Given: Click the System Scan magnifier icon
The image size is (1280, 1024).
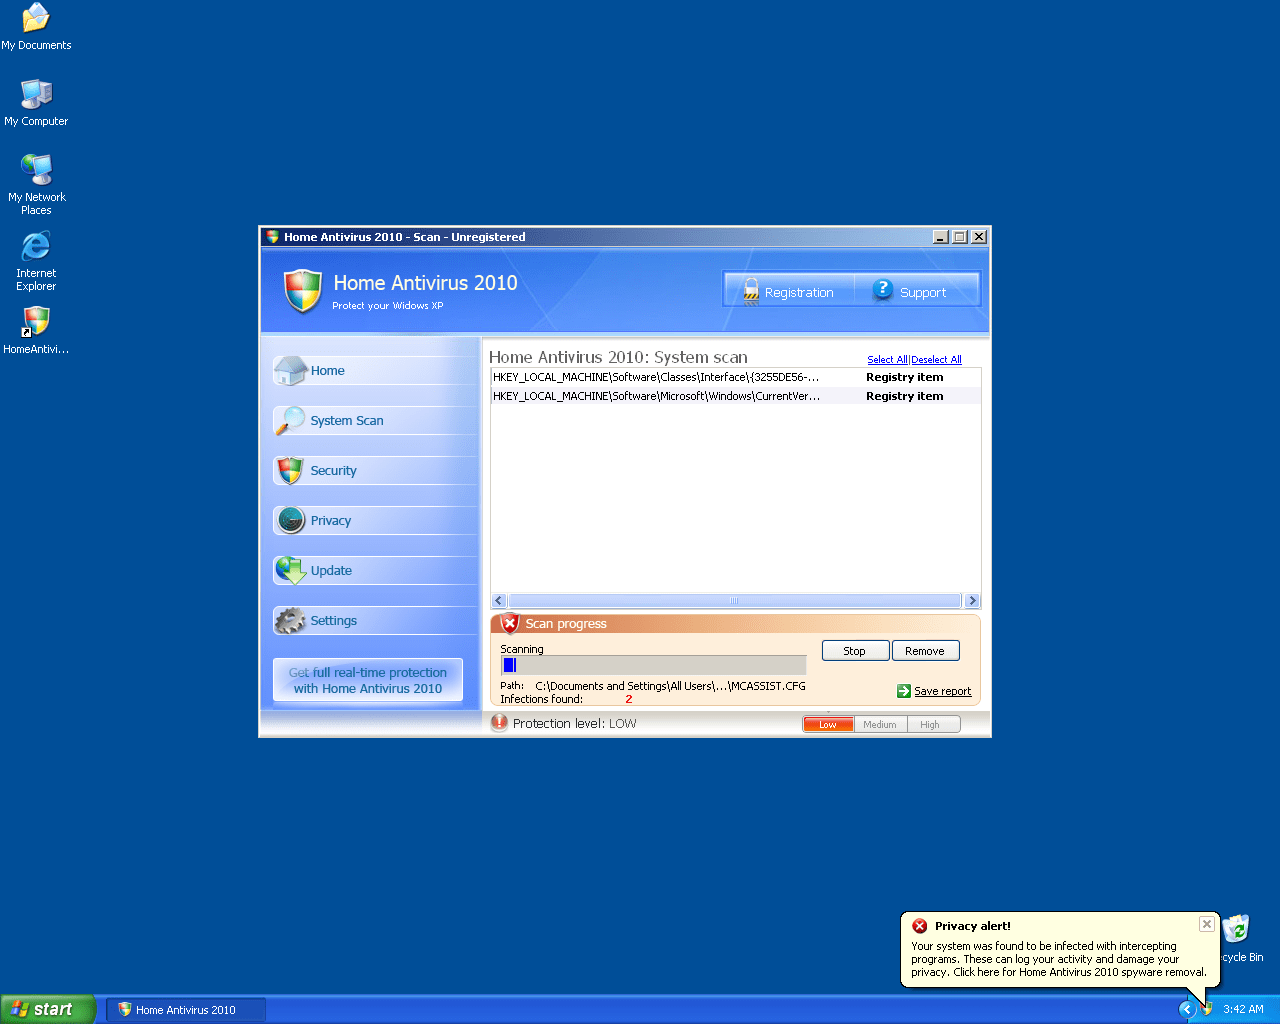Looking at the screenshot, I should pos(290,421).
